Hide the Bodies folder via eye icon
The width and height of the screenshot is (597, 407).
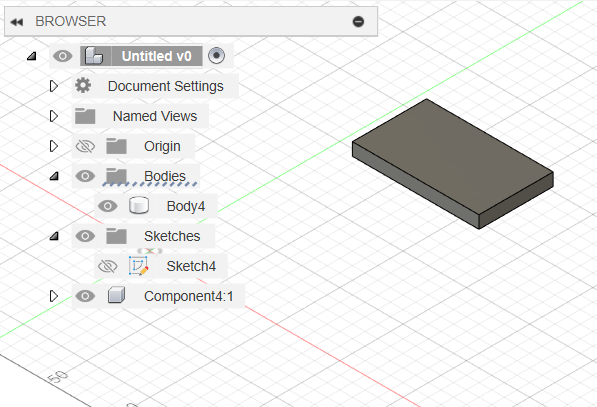click(x=85, y=176)
